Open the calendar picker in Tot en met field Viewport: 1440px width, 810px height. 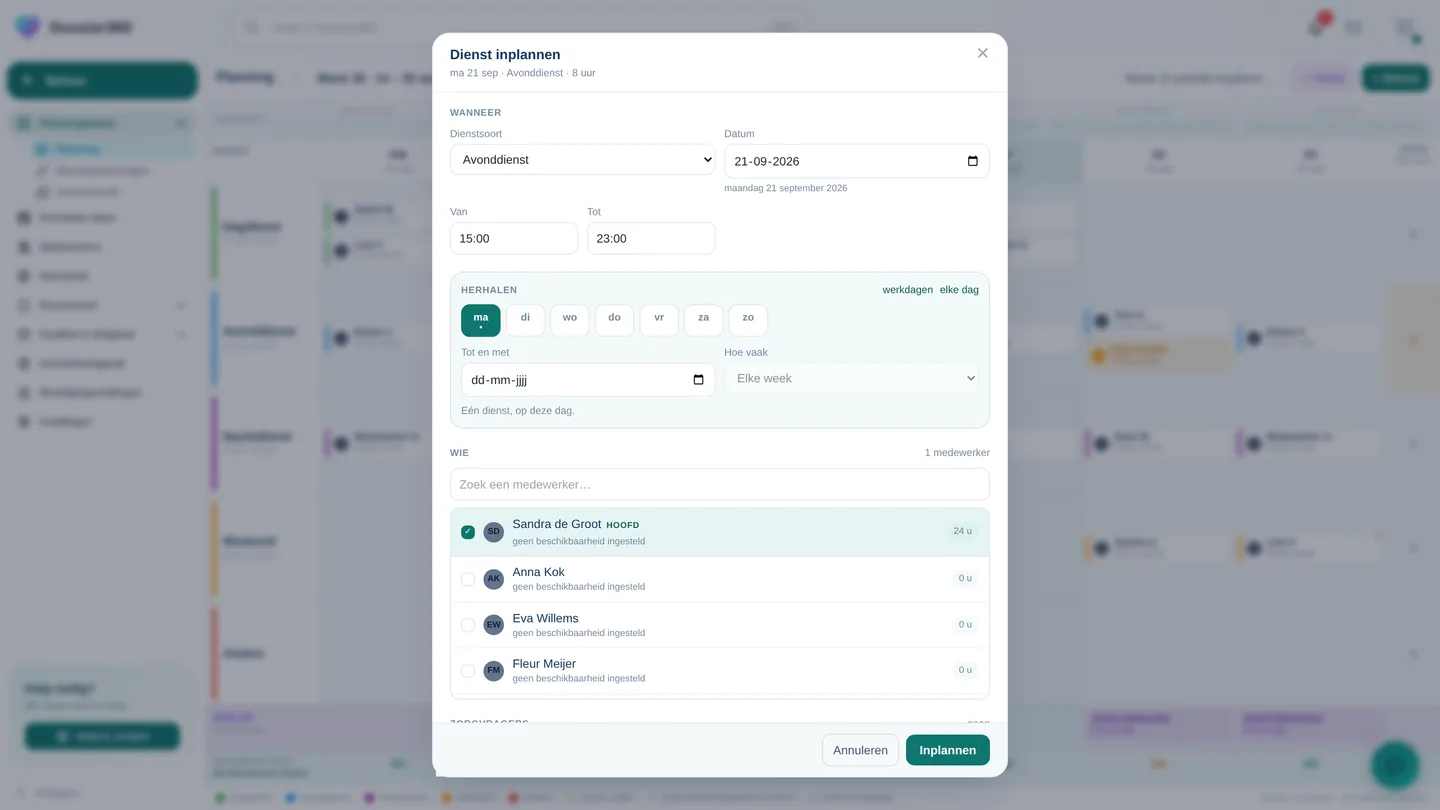point(699,380)
